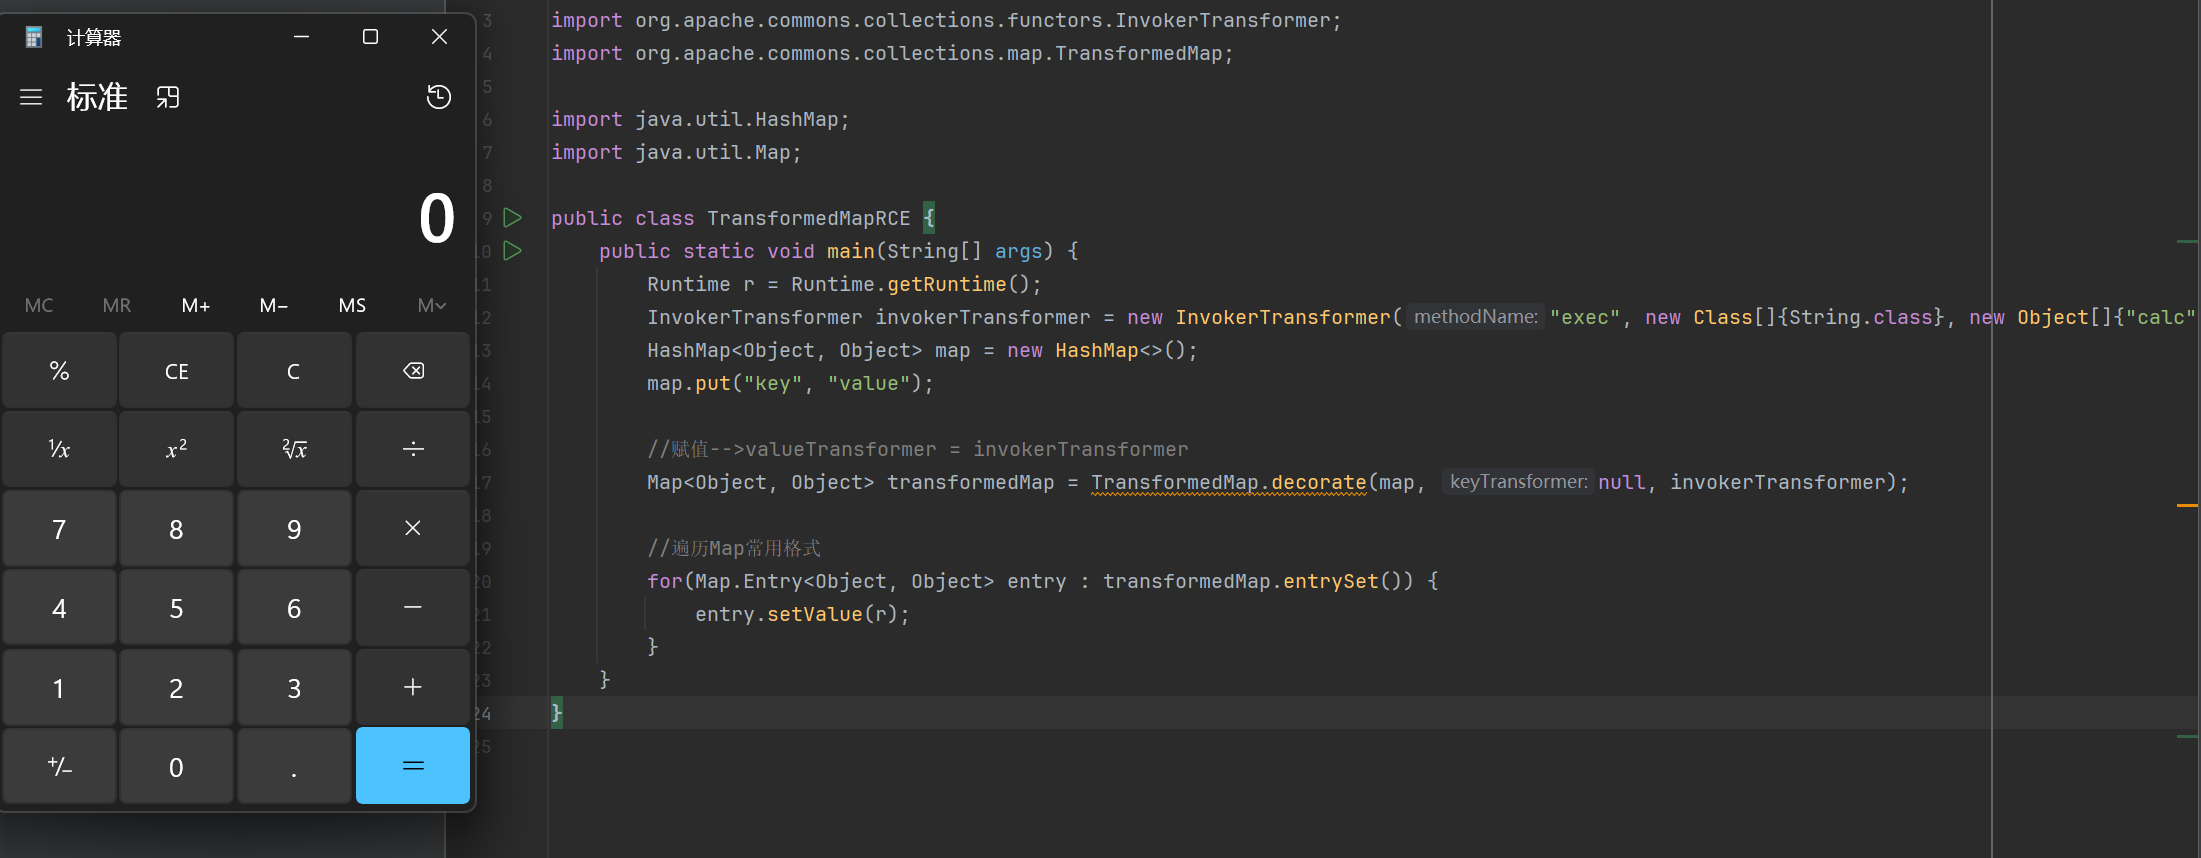Click import InvokerTransformer line in editor

click(946, 20)
